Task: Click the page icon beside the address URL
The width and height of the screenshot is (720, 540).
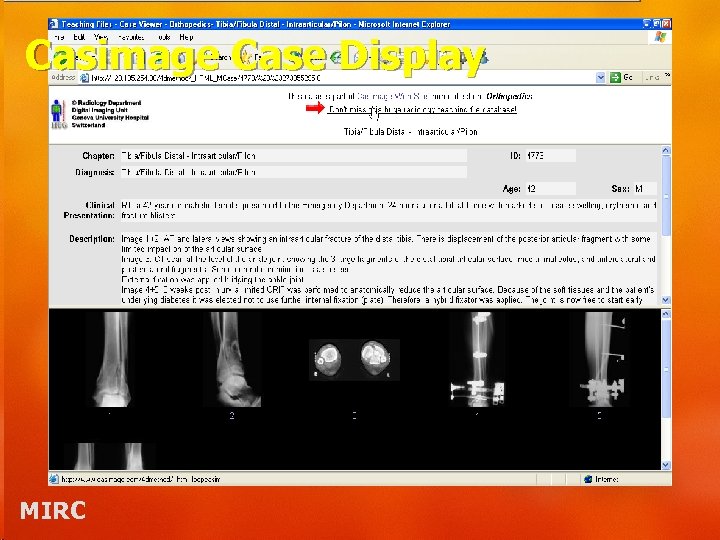Action: coord(84,78)
